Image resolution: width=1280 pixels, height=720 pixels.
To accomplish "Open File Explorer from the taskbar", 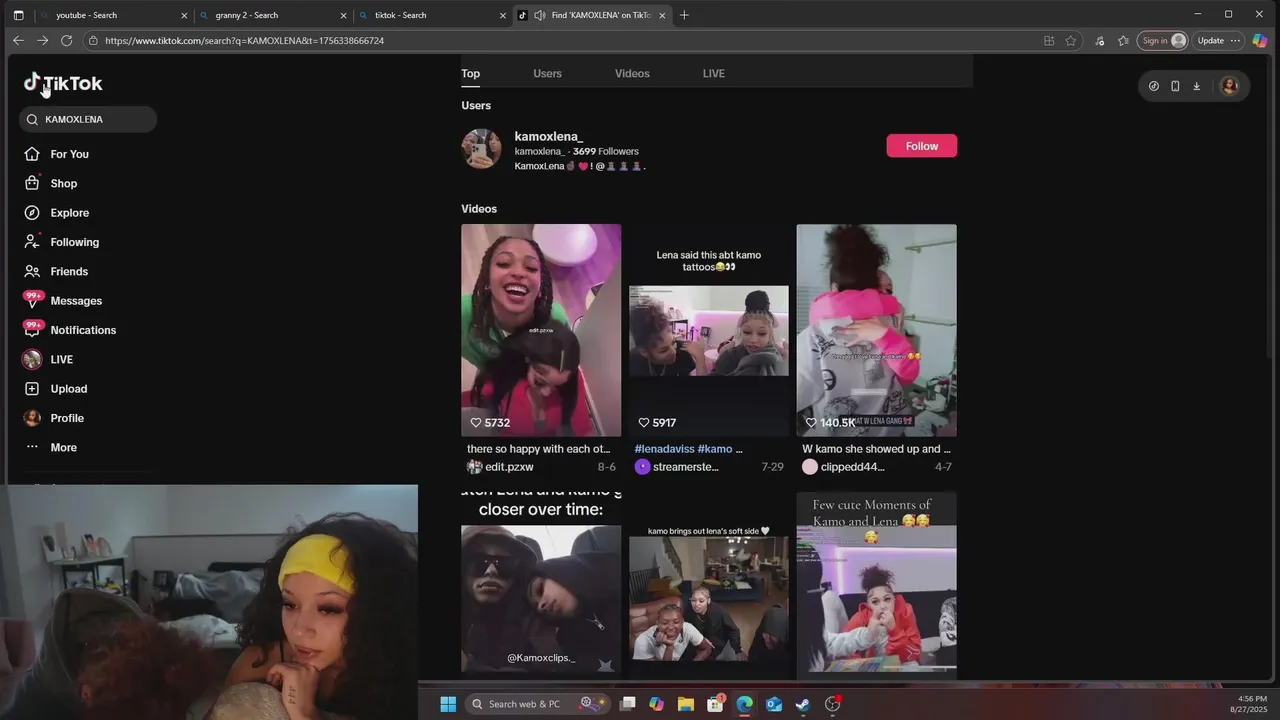I will pyautogui.click(x=686, y=704).
